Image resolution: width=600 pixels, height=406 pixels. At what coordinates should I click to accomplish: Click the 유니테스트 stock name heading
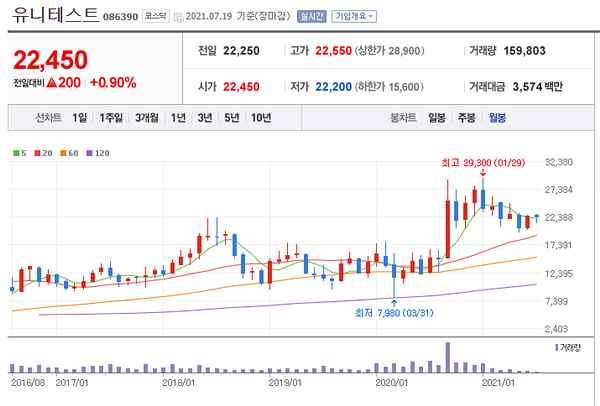[x=55, y=15]
